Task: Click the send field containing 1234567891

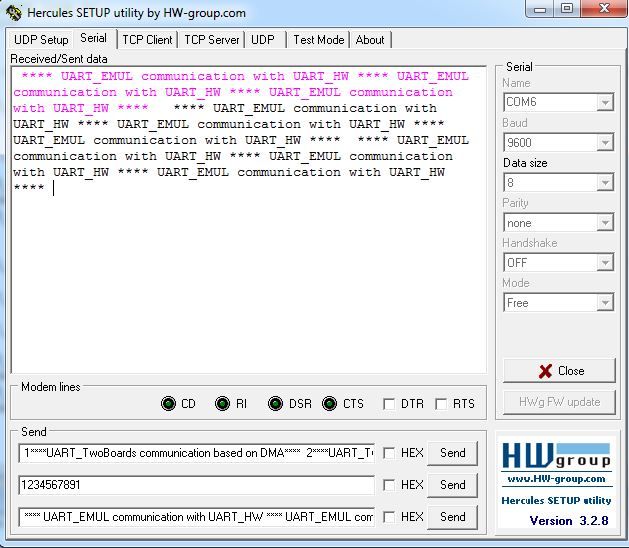Action: (197, 485)
